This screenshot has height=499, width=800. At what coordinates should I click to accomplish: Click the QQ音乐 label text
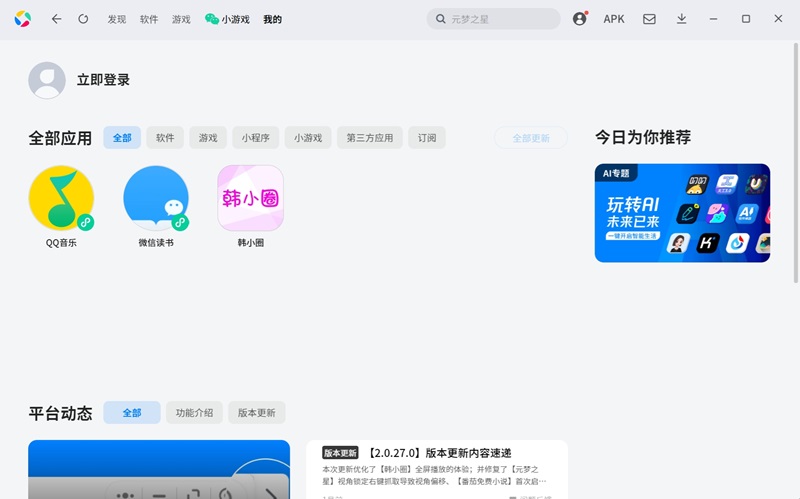61,243
